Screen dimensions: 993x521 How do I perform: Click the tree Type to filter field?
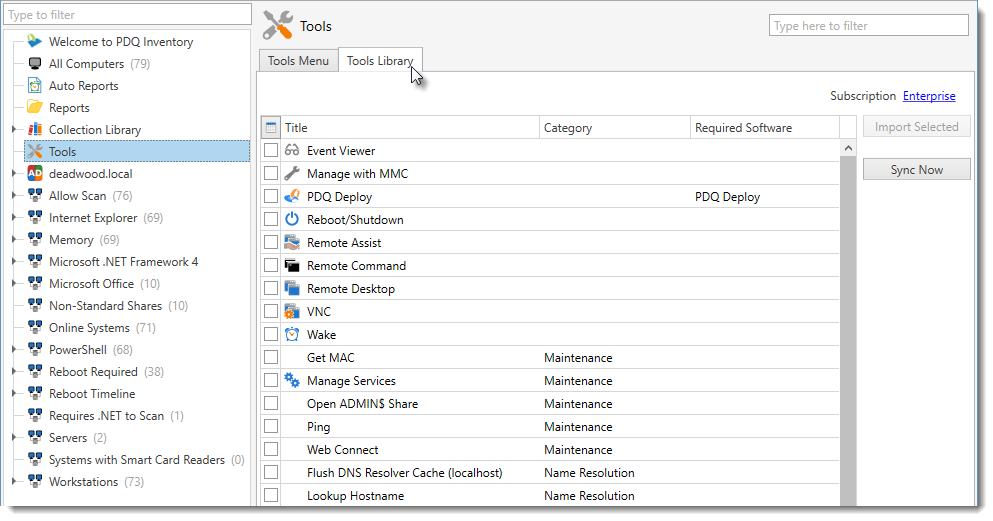(127, 15)
